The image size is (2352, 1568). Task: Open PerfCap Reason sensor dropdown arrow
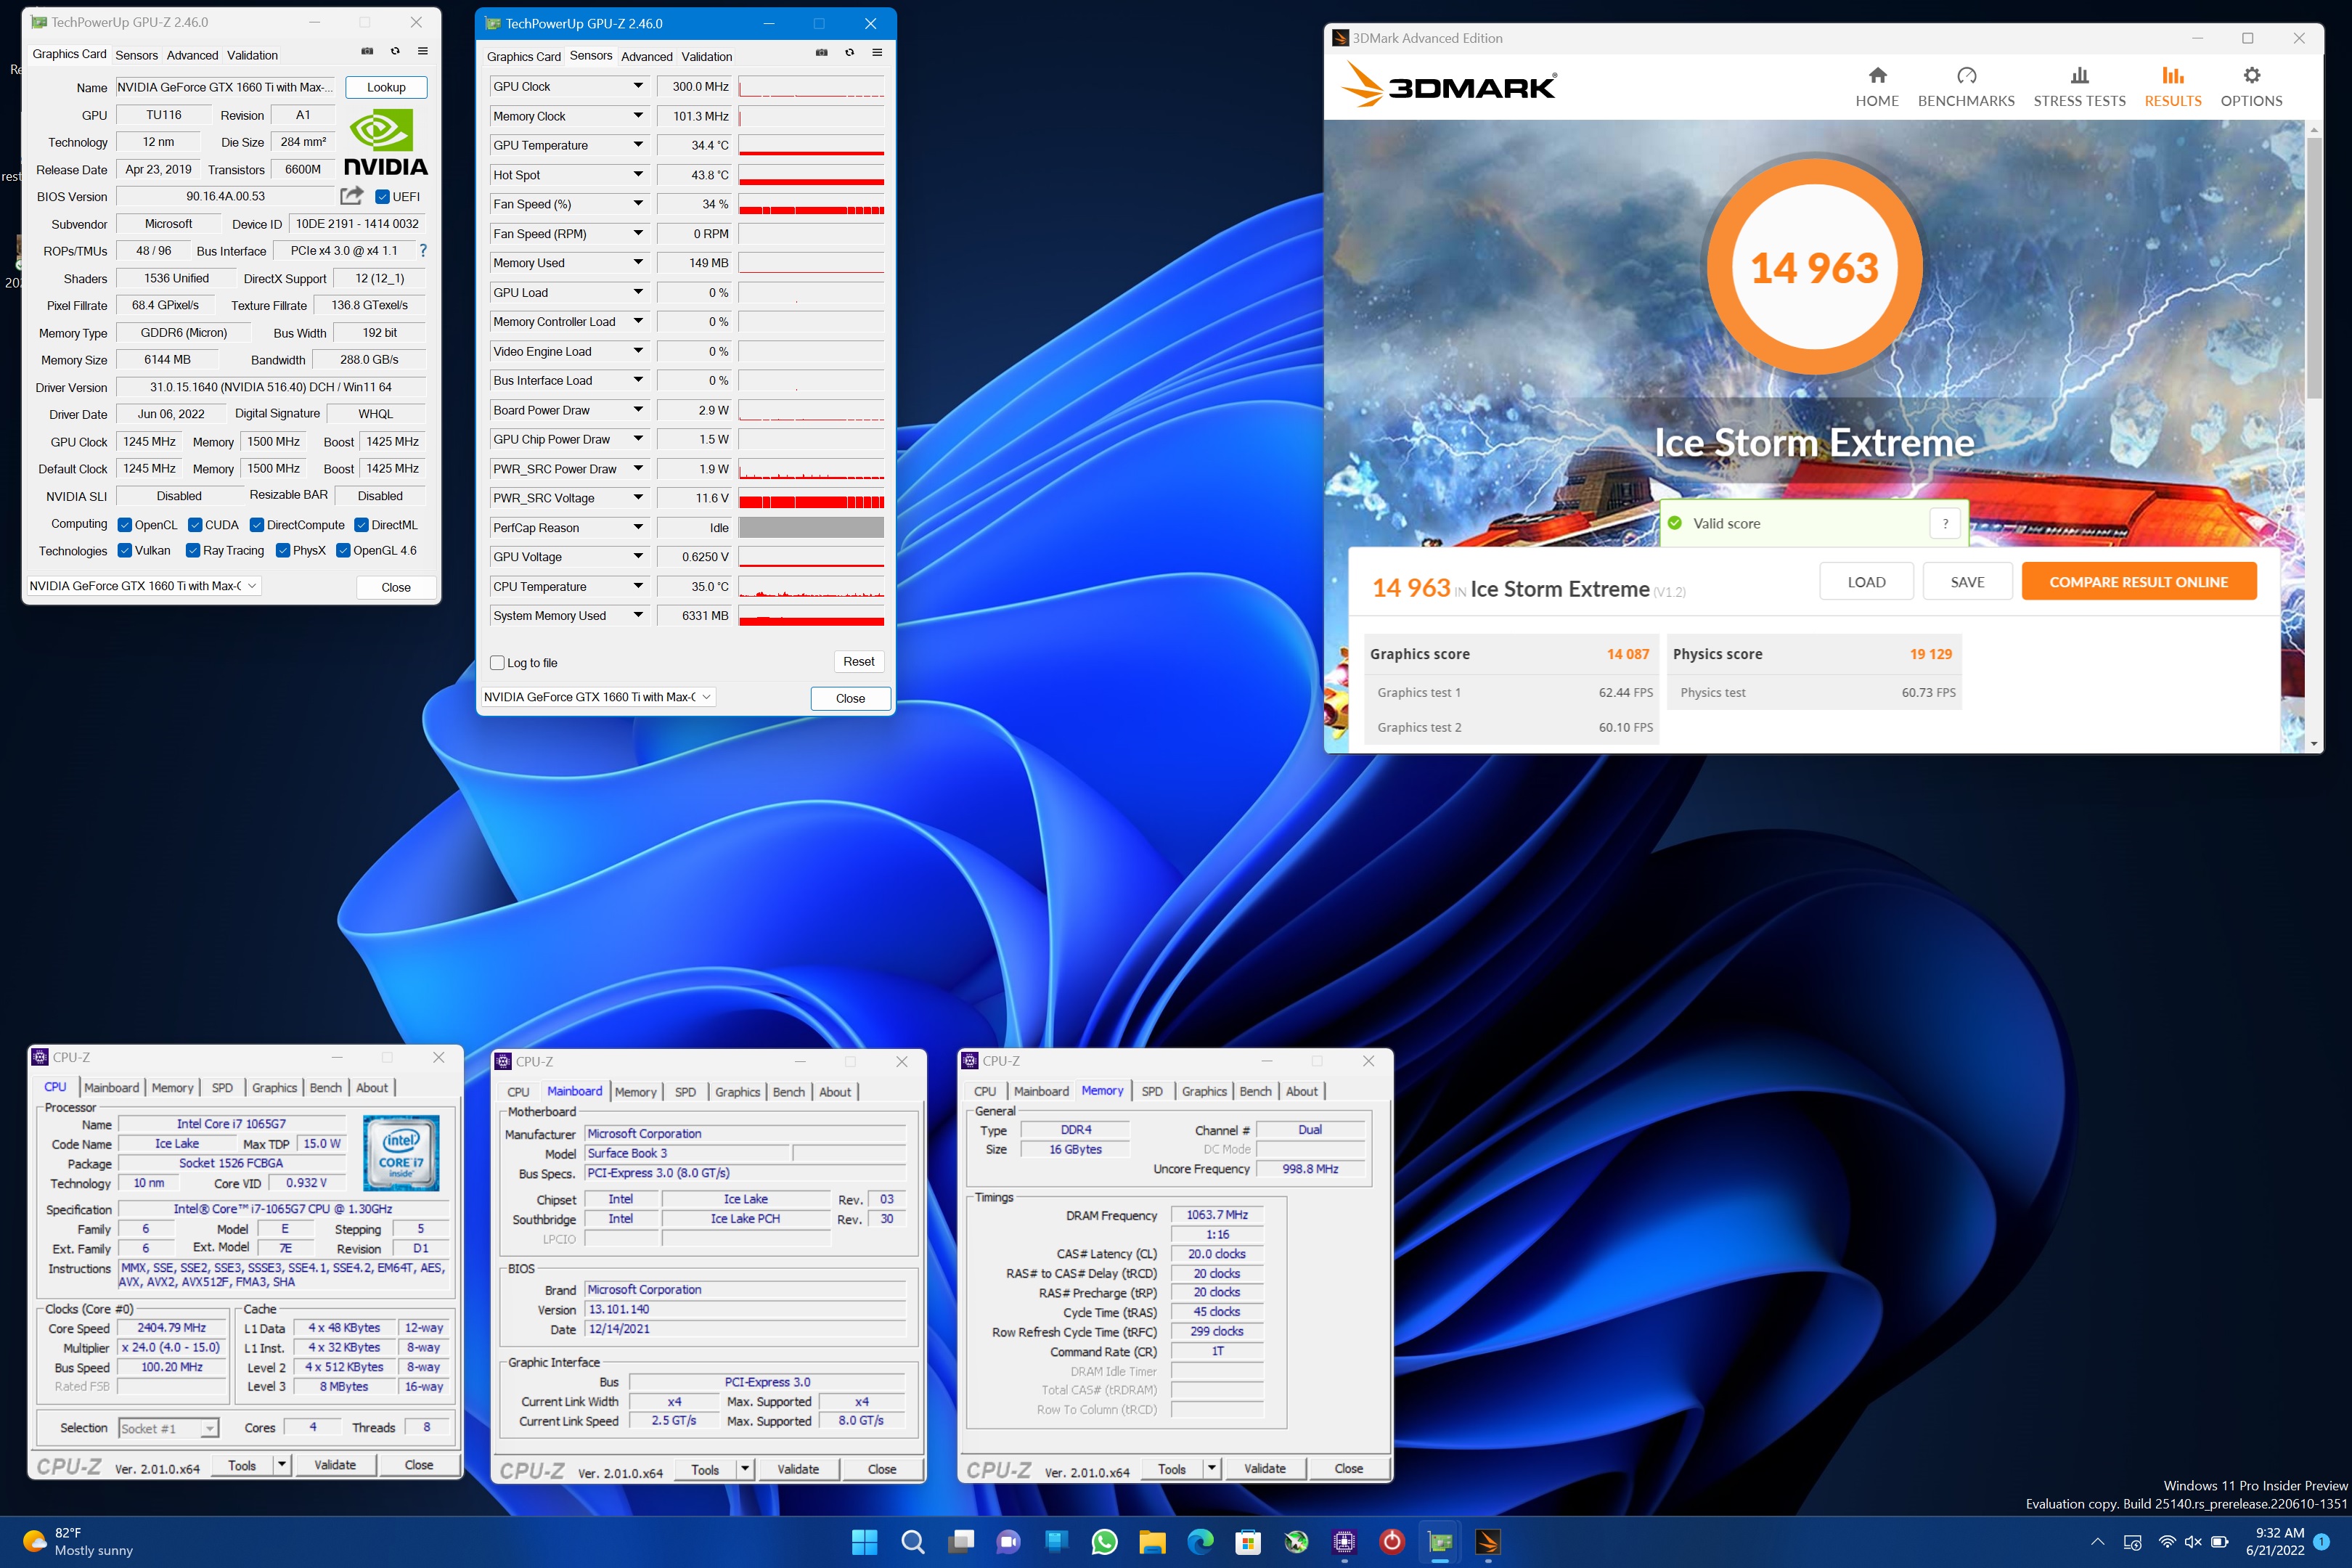[x=638, y=527]
